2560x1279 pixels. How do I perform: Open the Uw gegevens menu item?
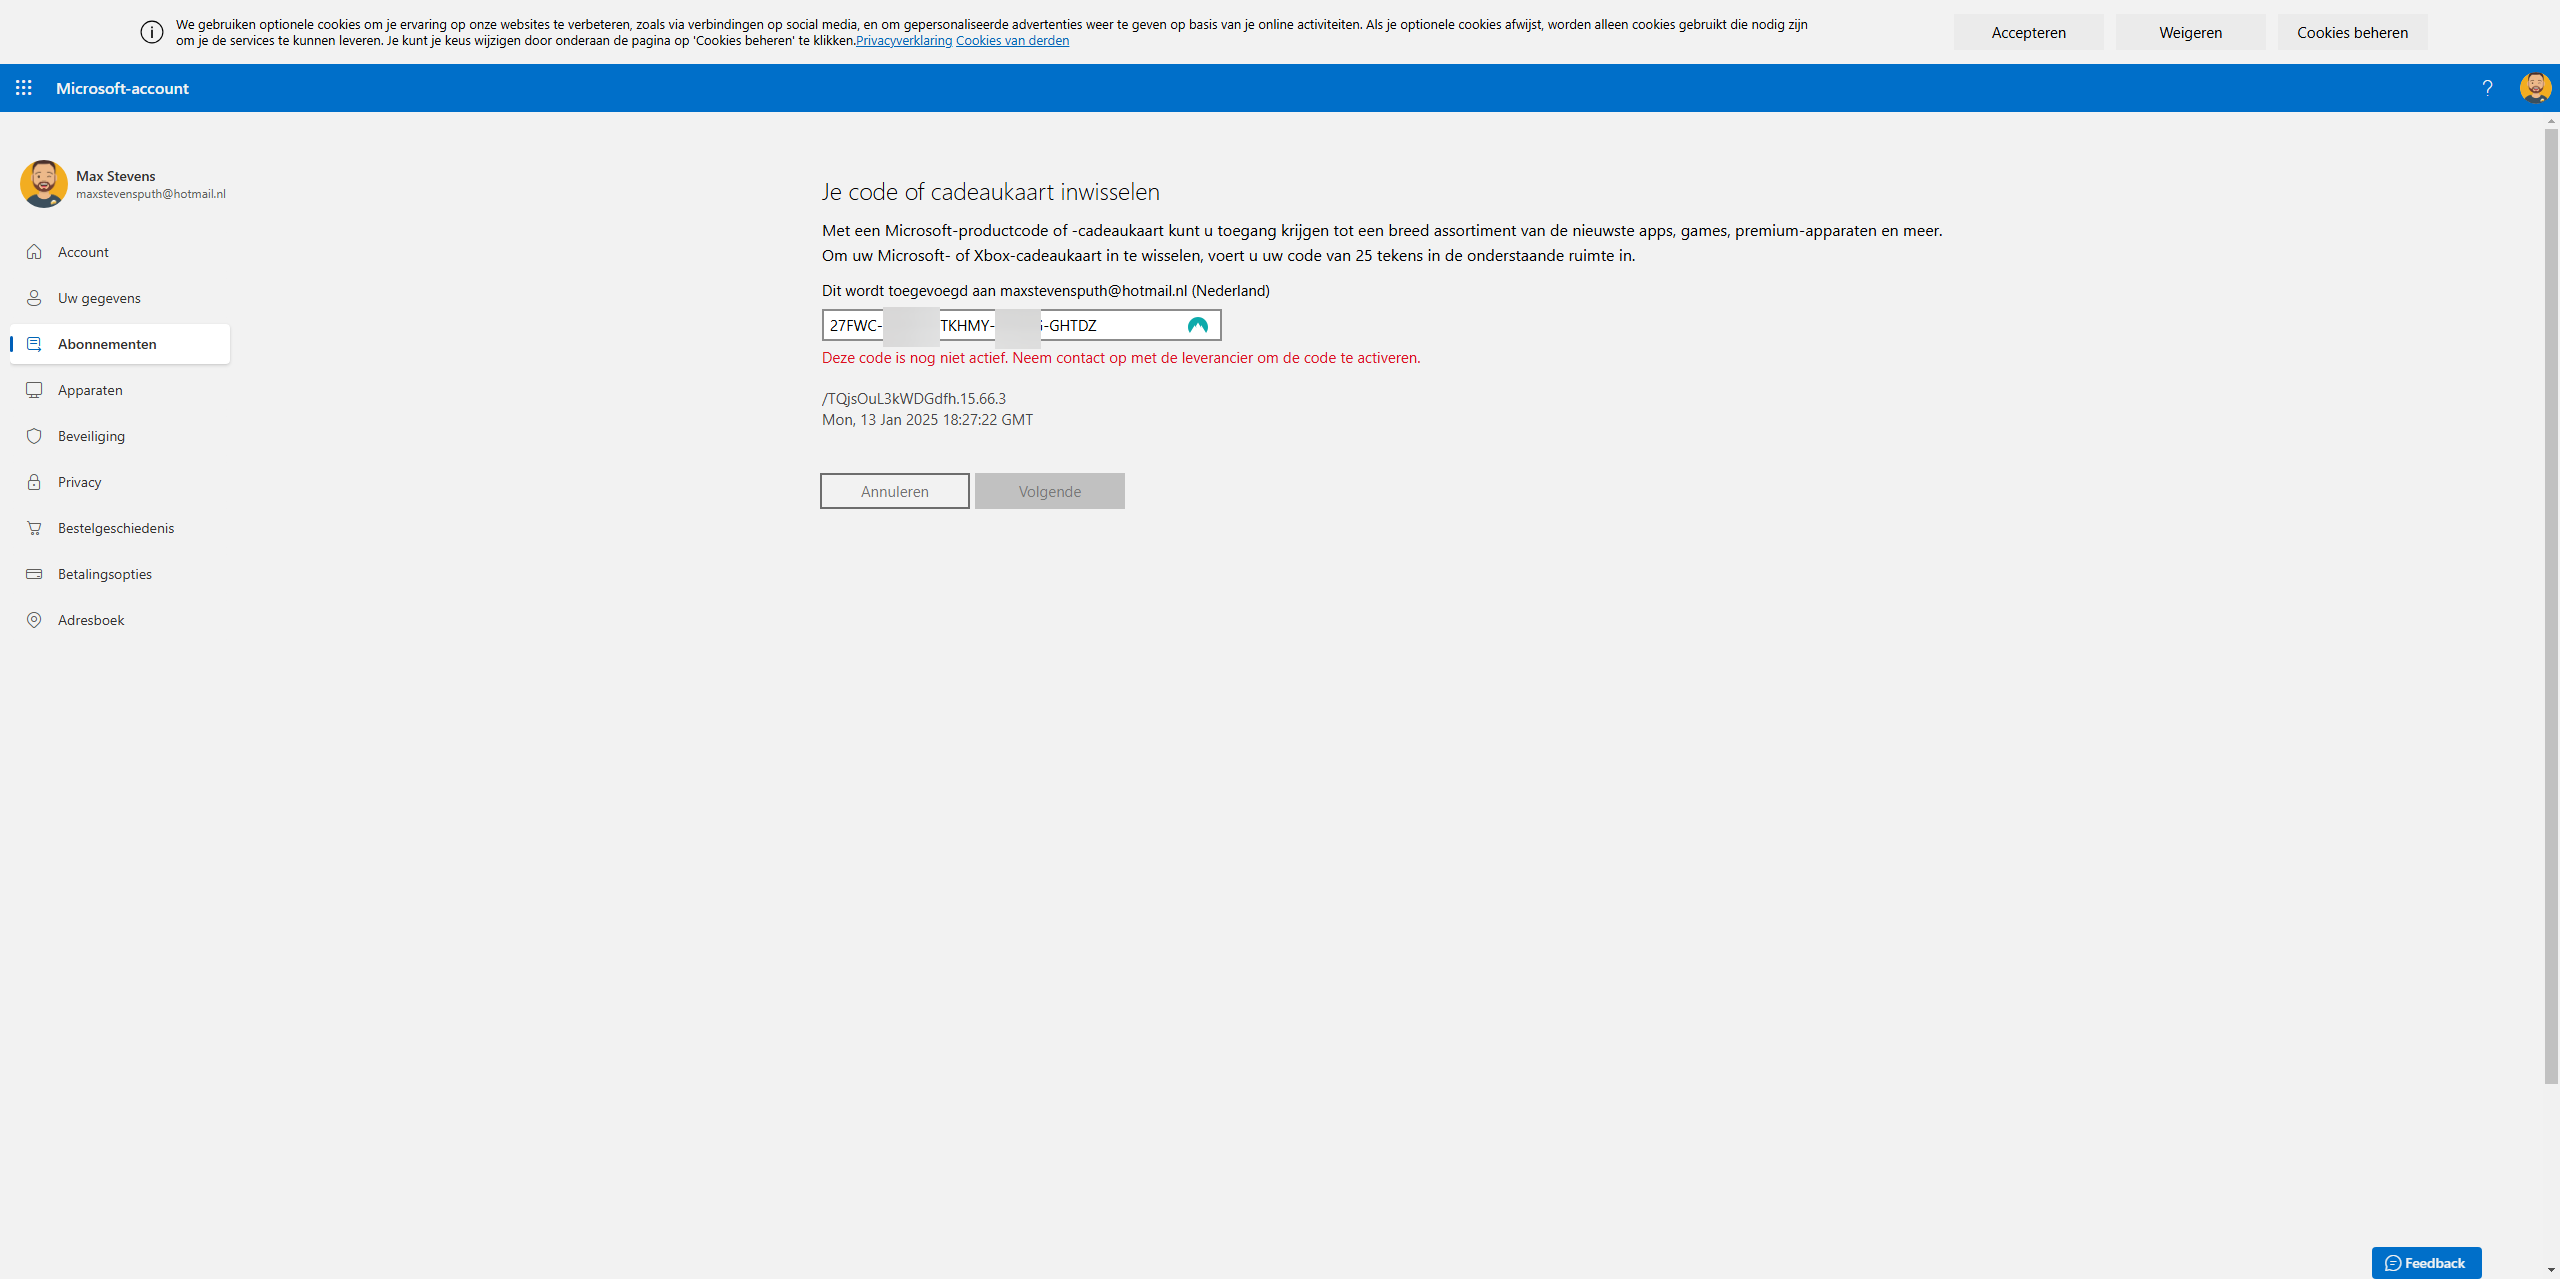pyautogui.click(x=99, y=298)
